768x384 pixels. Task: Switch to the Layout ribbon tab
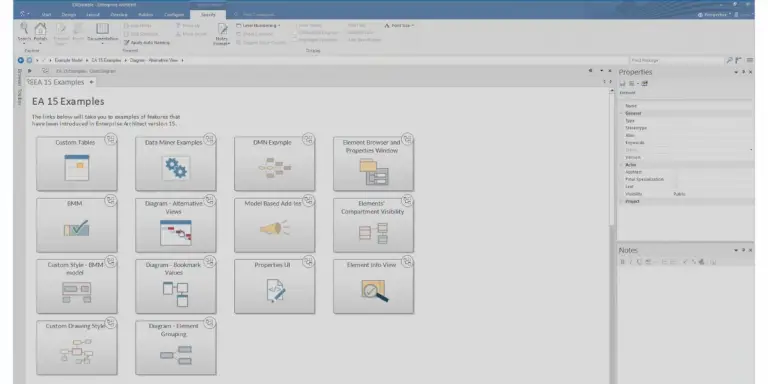tap(93, 15)
